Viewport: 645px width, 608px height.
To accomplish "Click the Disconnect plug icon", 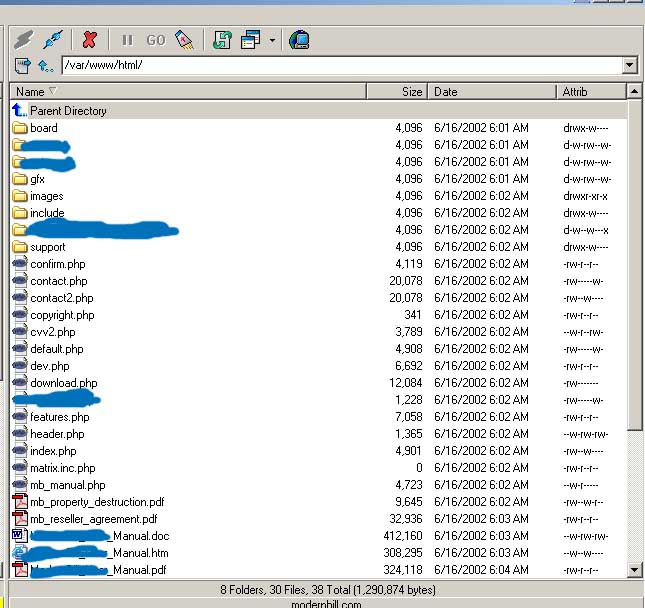I will [x=52, y=40].
